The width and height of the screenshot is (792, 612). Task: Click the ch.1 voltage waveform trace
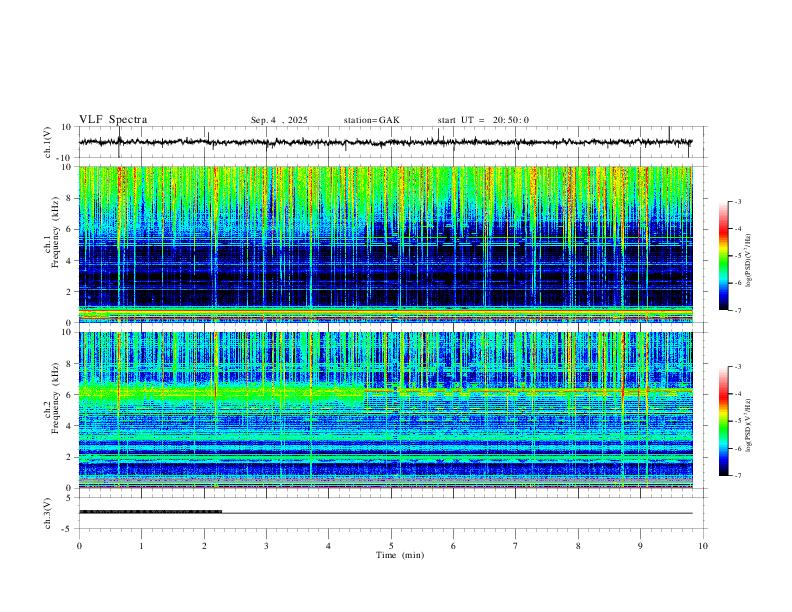(385, 142)
